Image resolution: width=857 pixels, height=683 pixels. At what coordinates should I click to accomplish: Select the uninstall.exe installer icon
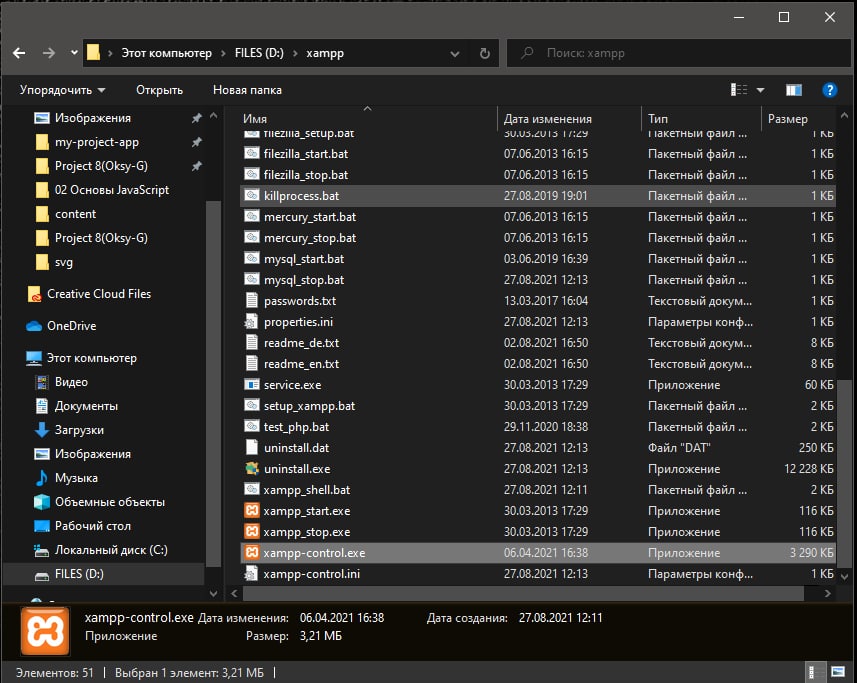251,469
